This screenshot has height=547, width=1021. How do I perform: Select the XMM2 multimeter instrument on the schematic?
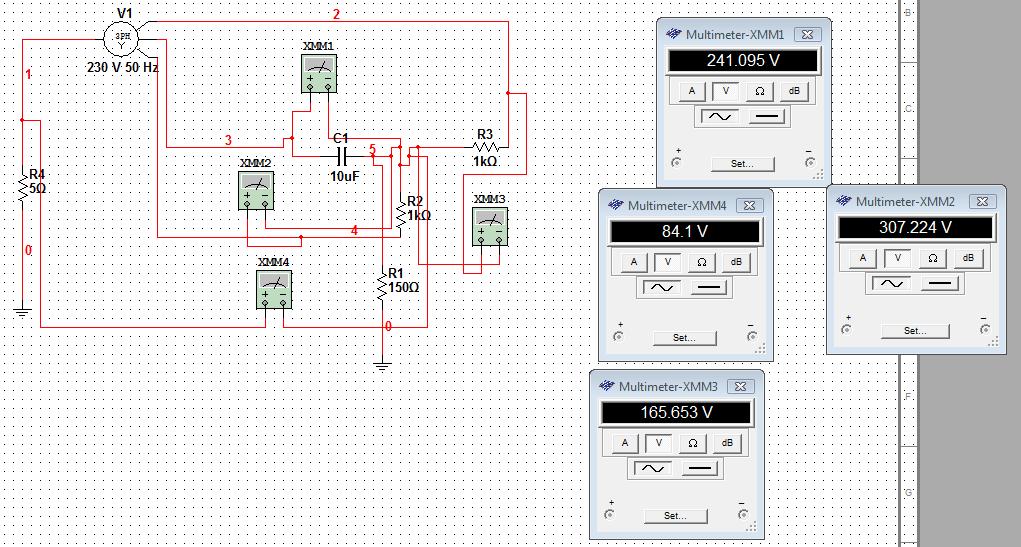(x=256, y=188)
